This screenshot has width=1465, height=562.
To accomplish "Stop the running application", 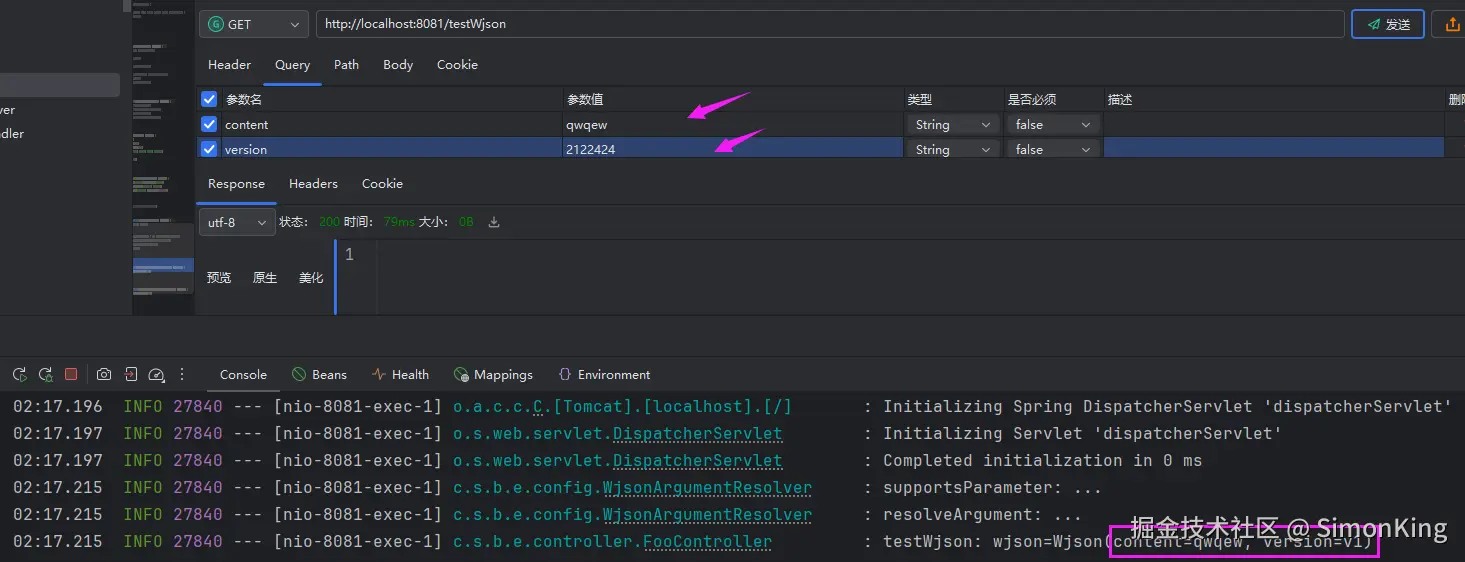I will [x=71, y=375].
